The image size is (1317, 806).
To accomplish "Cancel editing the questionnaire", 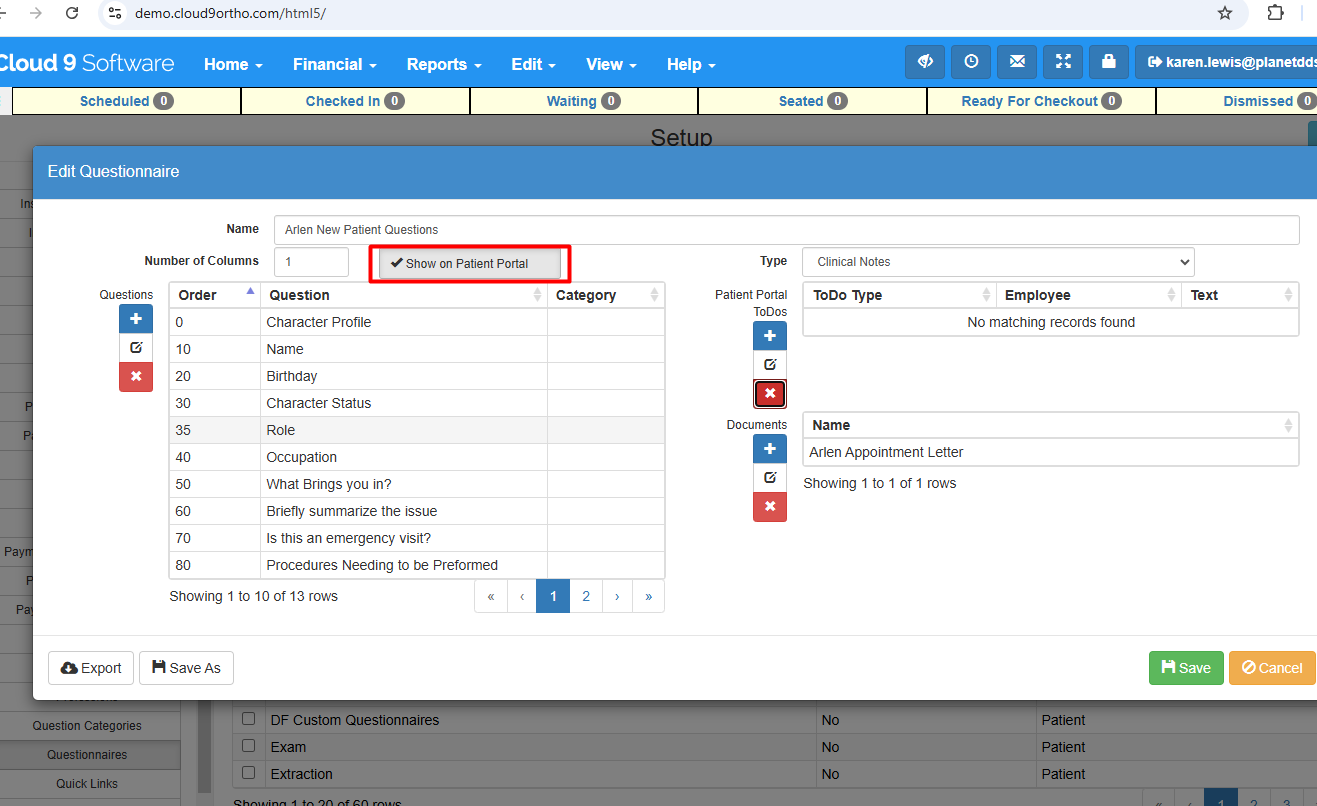I will click(1272, 668).
